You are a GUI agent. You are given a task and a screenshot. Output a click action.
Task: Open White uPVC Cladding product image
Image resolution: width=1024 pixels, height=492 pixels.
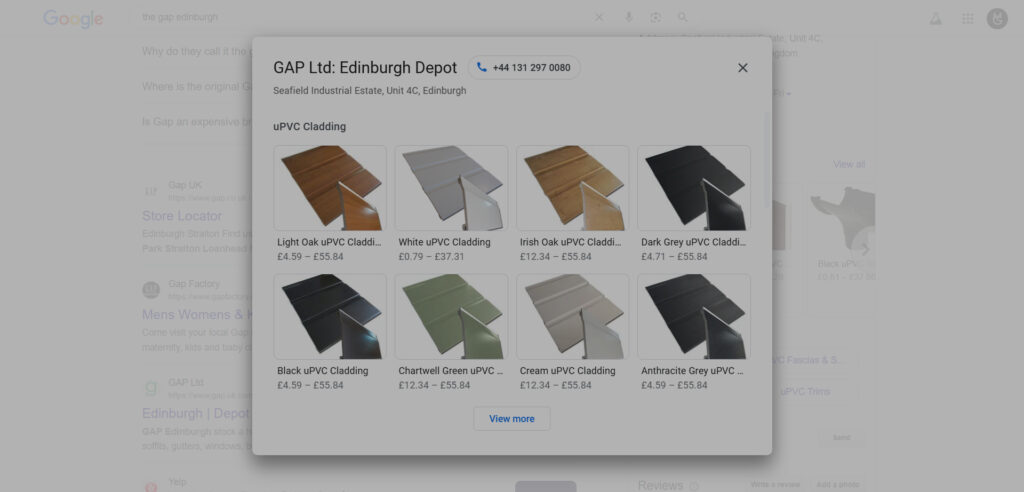pos(451,188)
